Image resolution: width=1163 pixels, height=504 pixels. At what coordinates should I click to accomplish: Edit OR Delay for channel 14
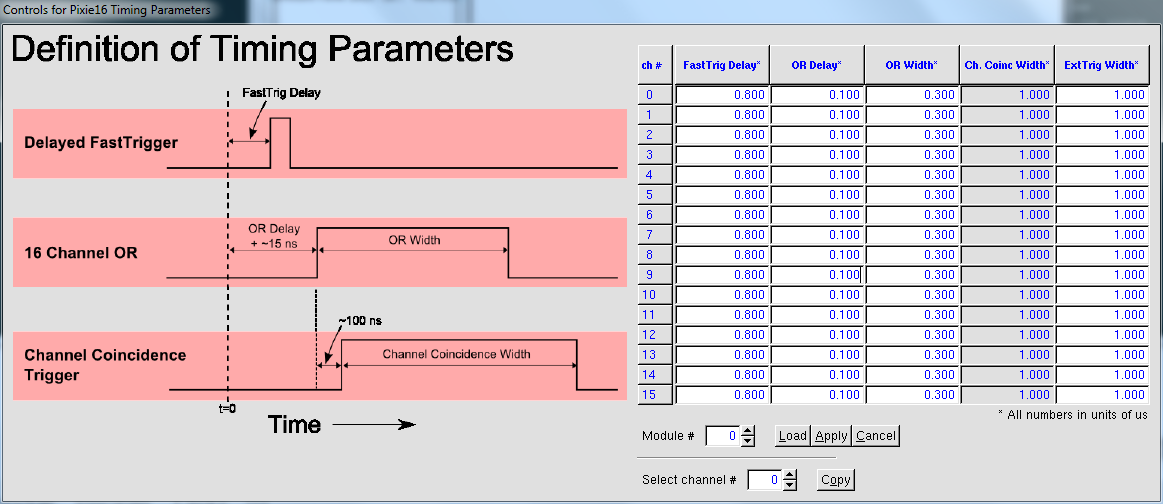coord(817,375)
